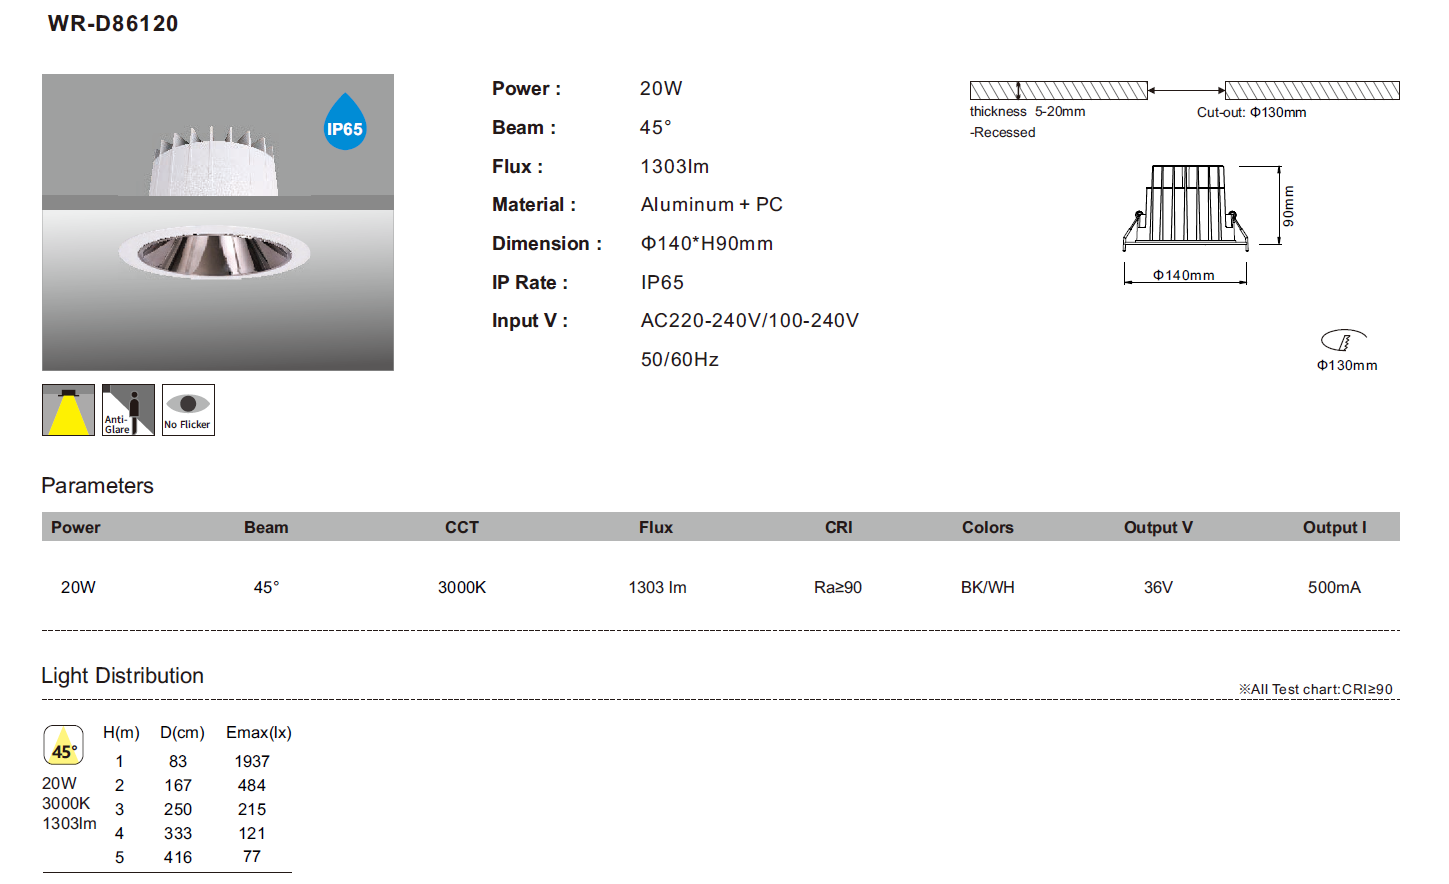Click the Flux value 1303lm in specs
1449x884 pixels.
[675, 167]
